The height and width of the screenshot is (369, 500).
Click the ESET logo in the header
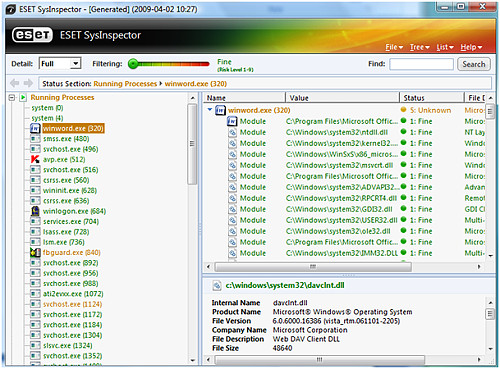(x=32, y=35)
